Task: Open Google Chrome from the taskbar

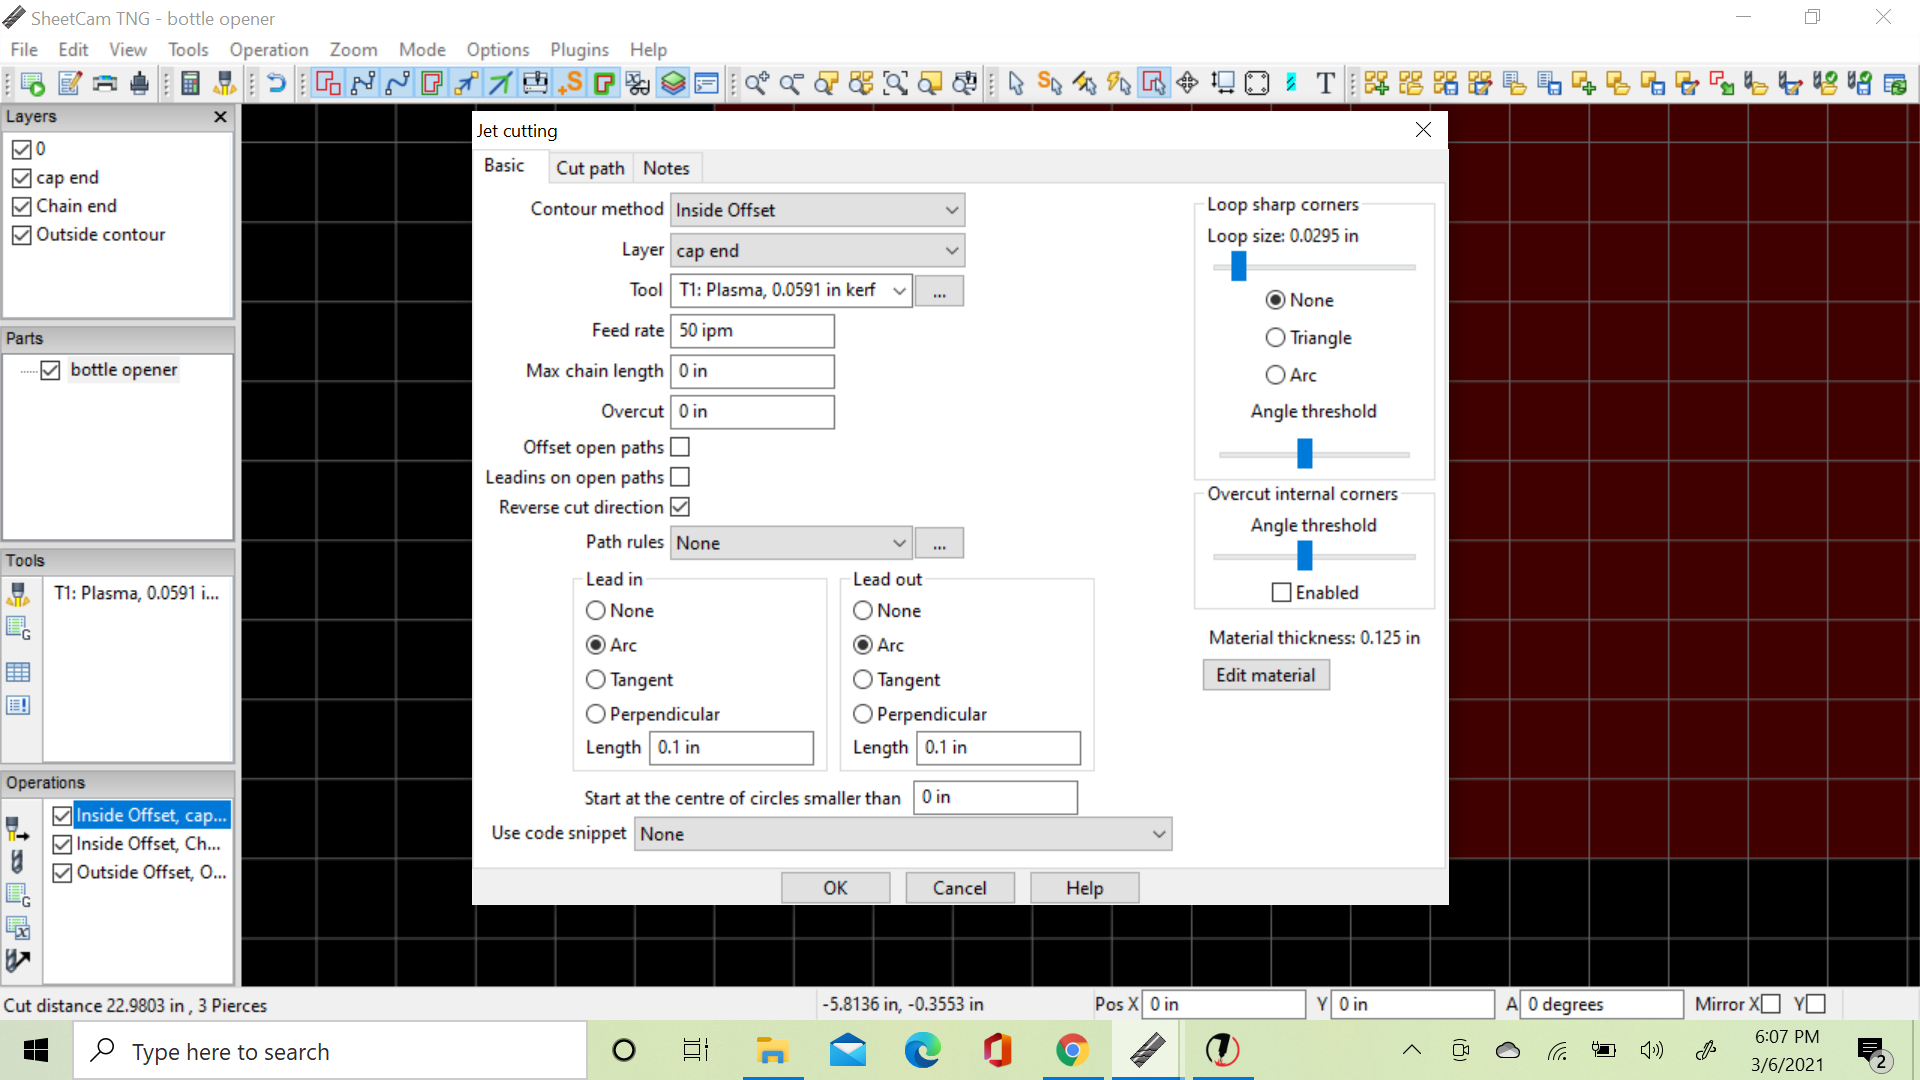Action: click(1072, 1051)
